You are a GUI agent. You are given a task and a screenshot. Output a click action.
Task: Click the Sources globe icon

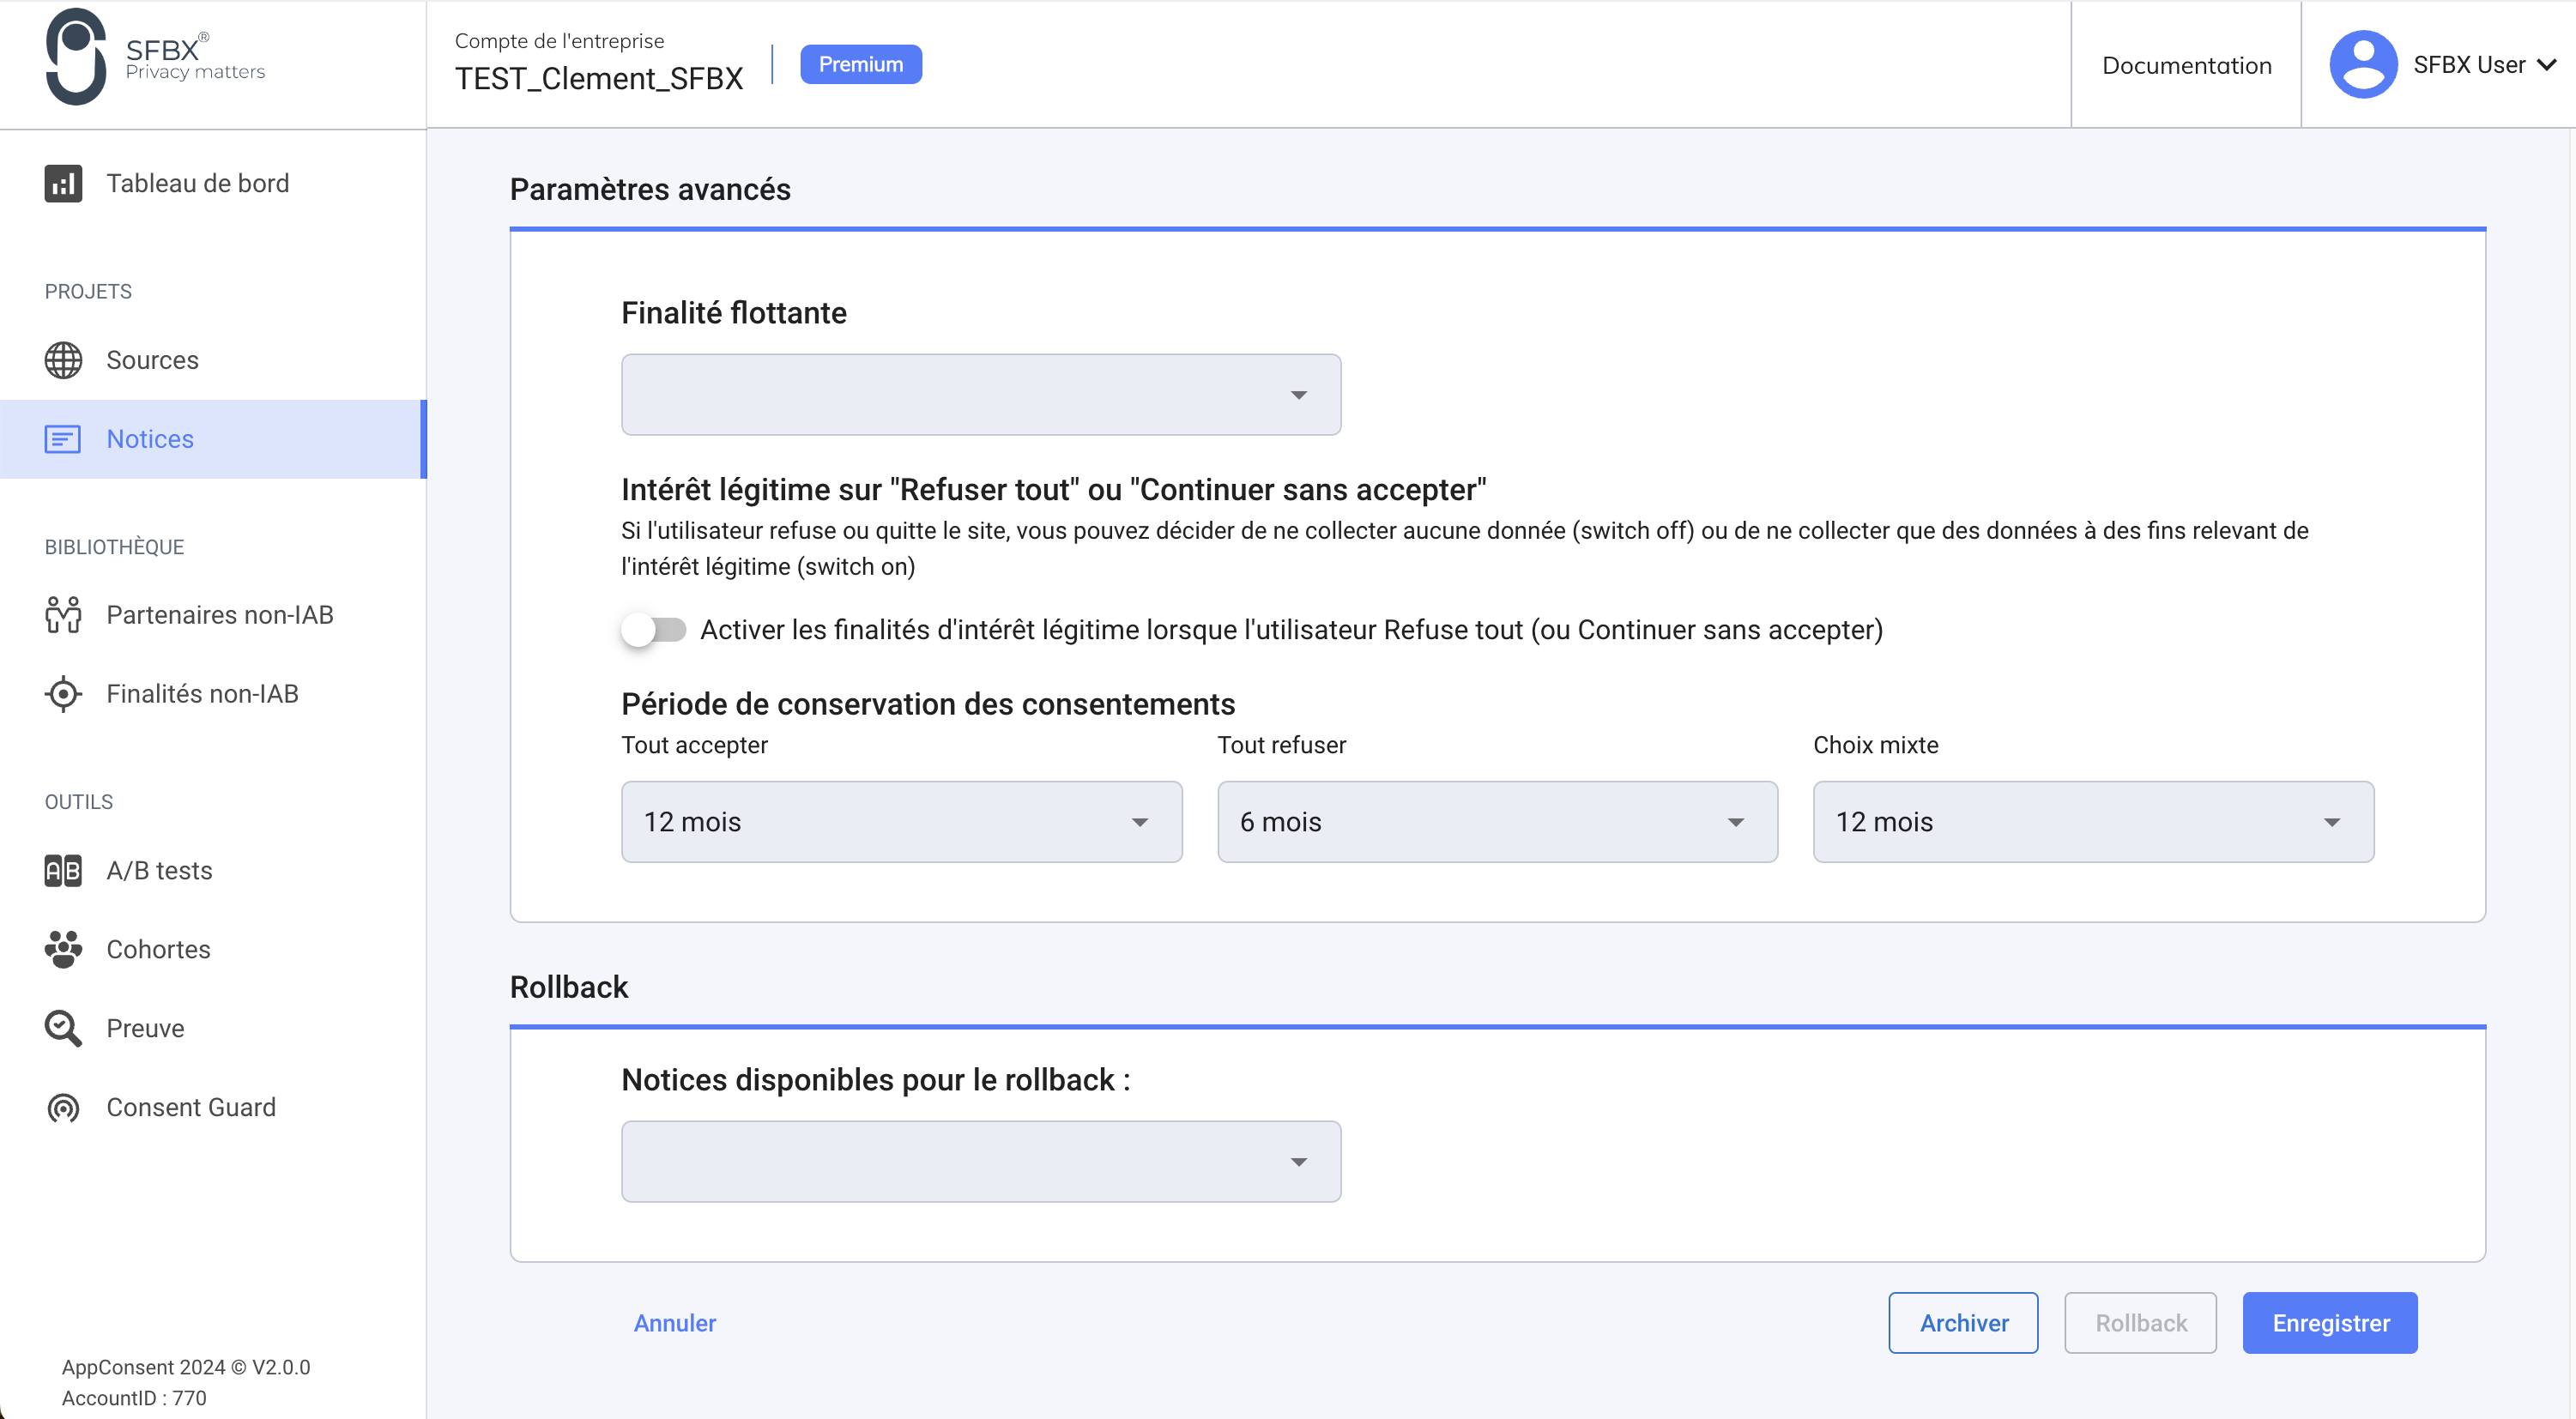(x=63, y=360)
